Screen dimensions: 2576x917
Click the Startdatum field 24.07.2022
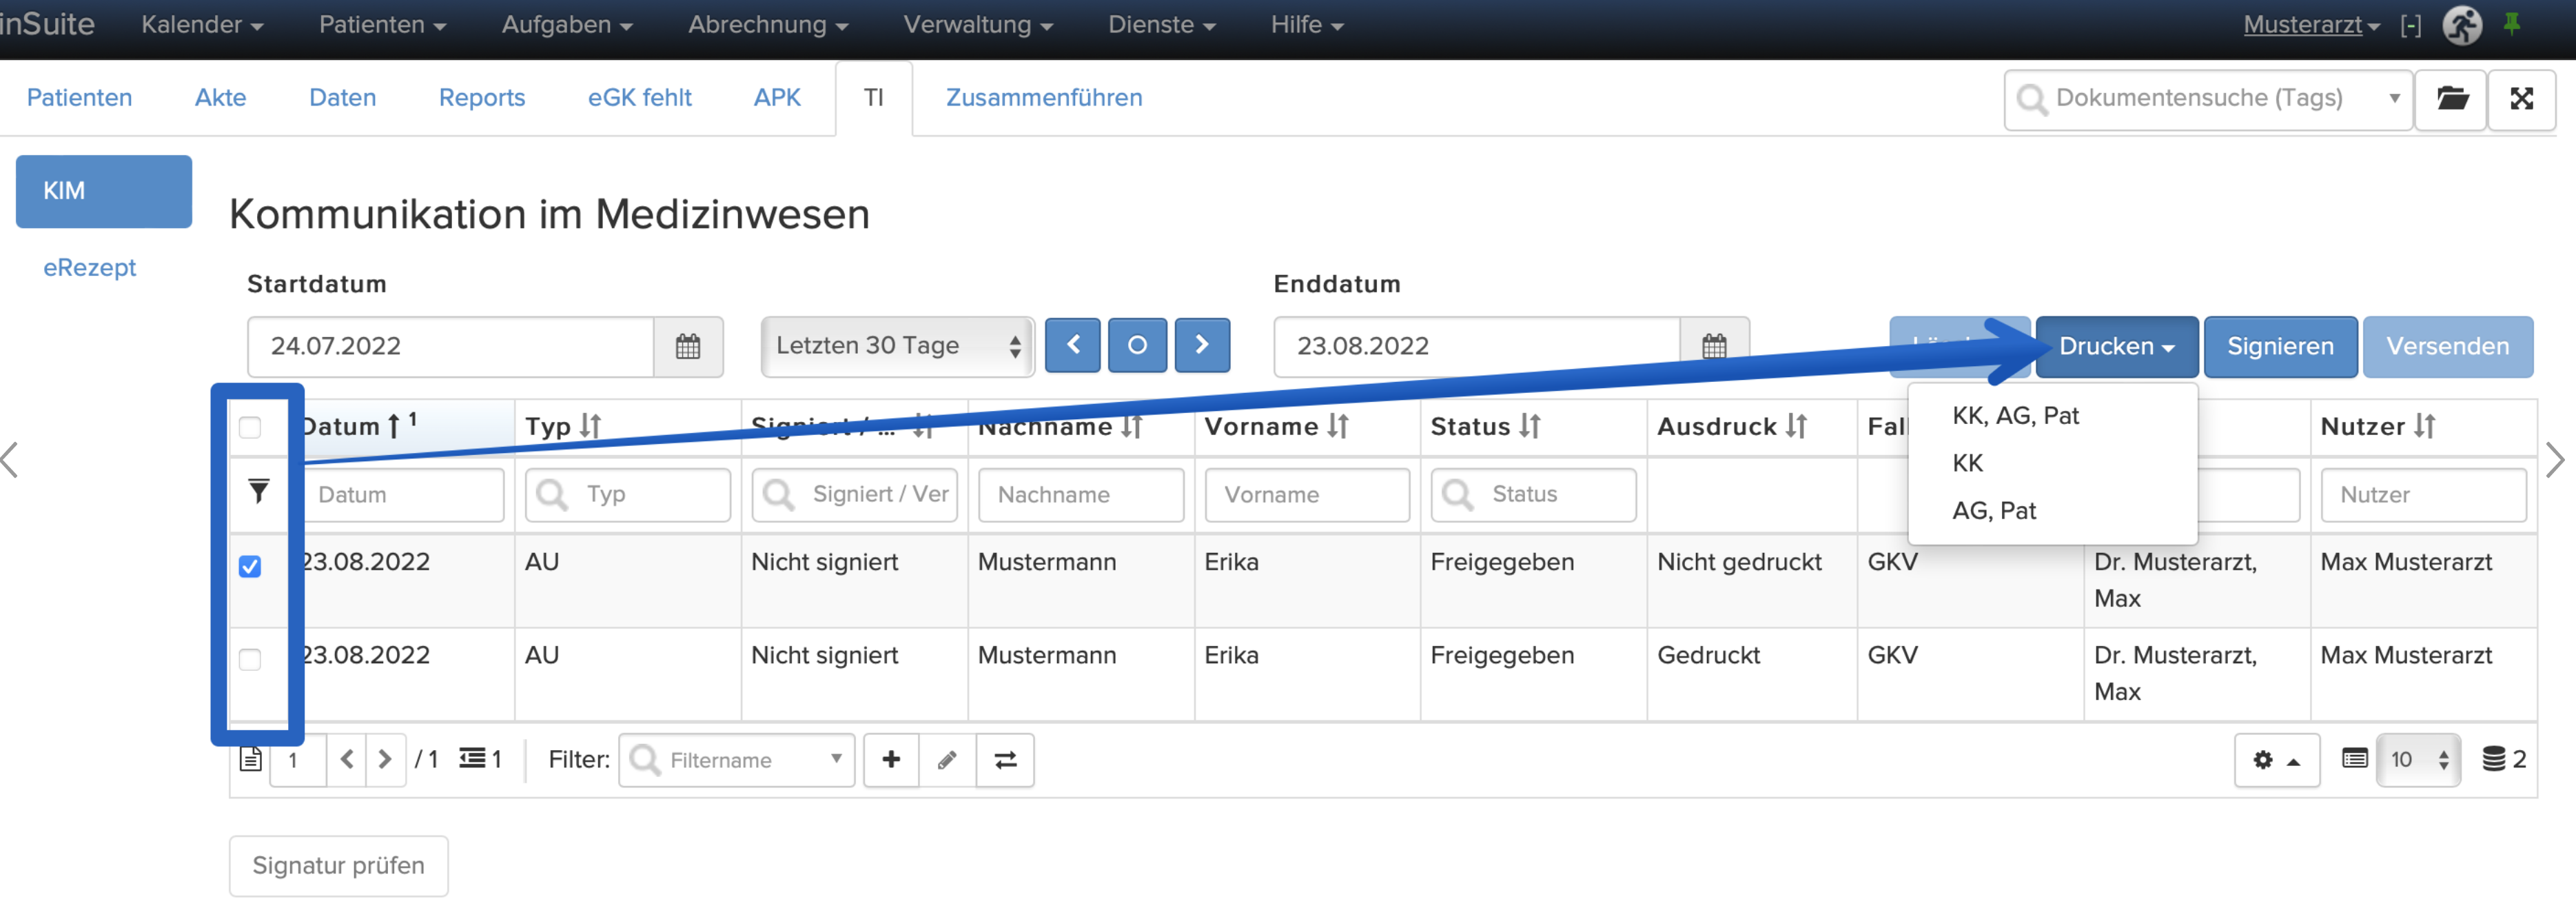coord(451,347)
